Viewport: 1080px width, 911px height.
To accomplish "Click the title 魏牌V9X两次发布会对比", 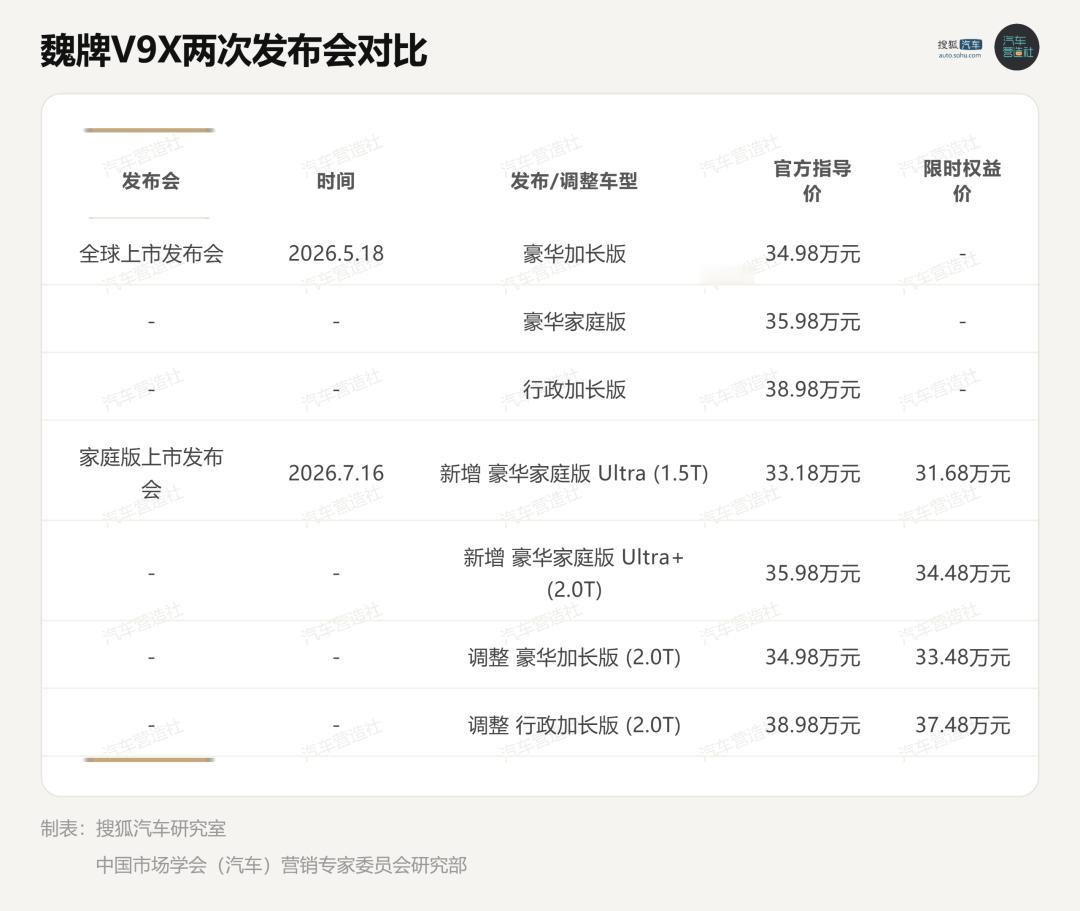I will 233,51.
